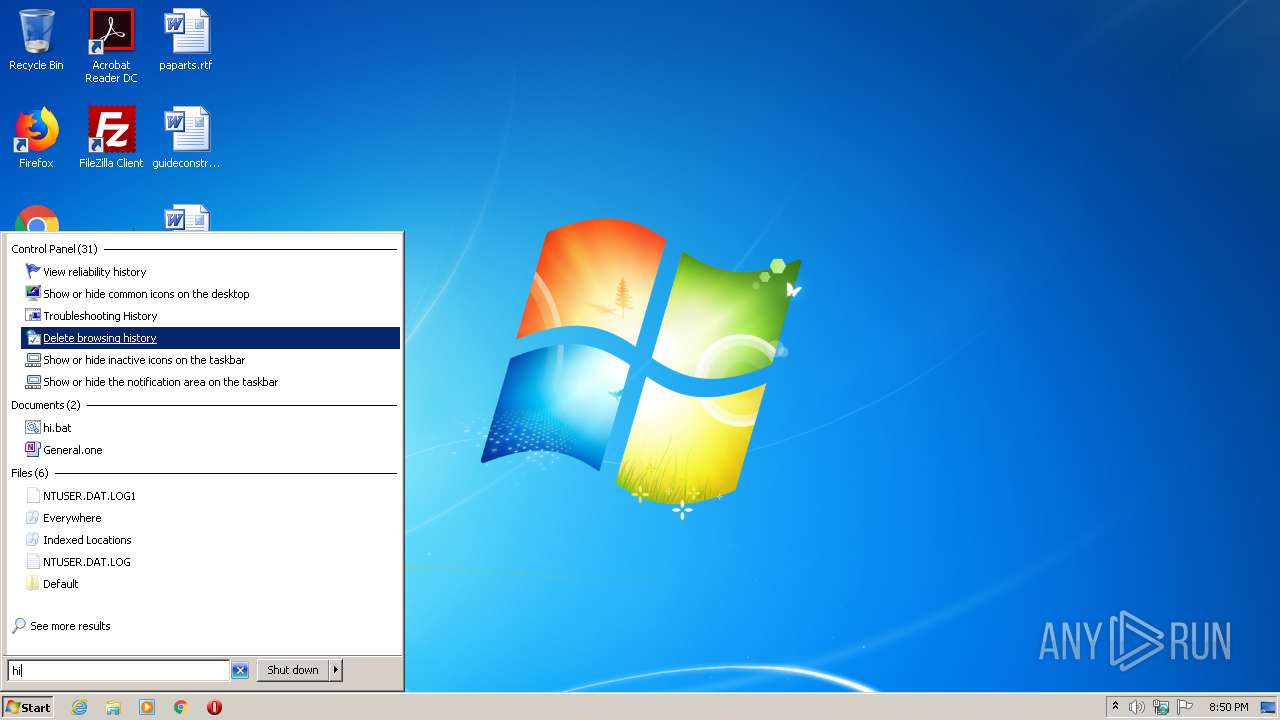Launch Acrobat Reader DC shortcut

tap(111, 45)
